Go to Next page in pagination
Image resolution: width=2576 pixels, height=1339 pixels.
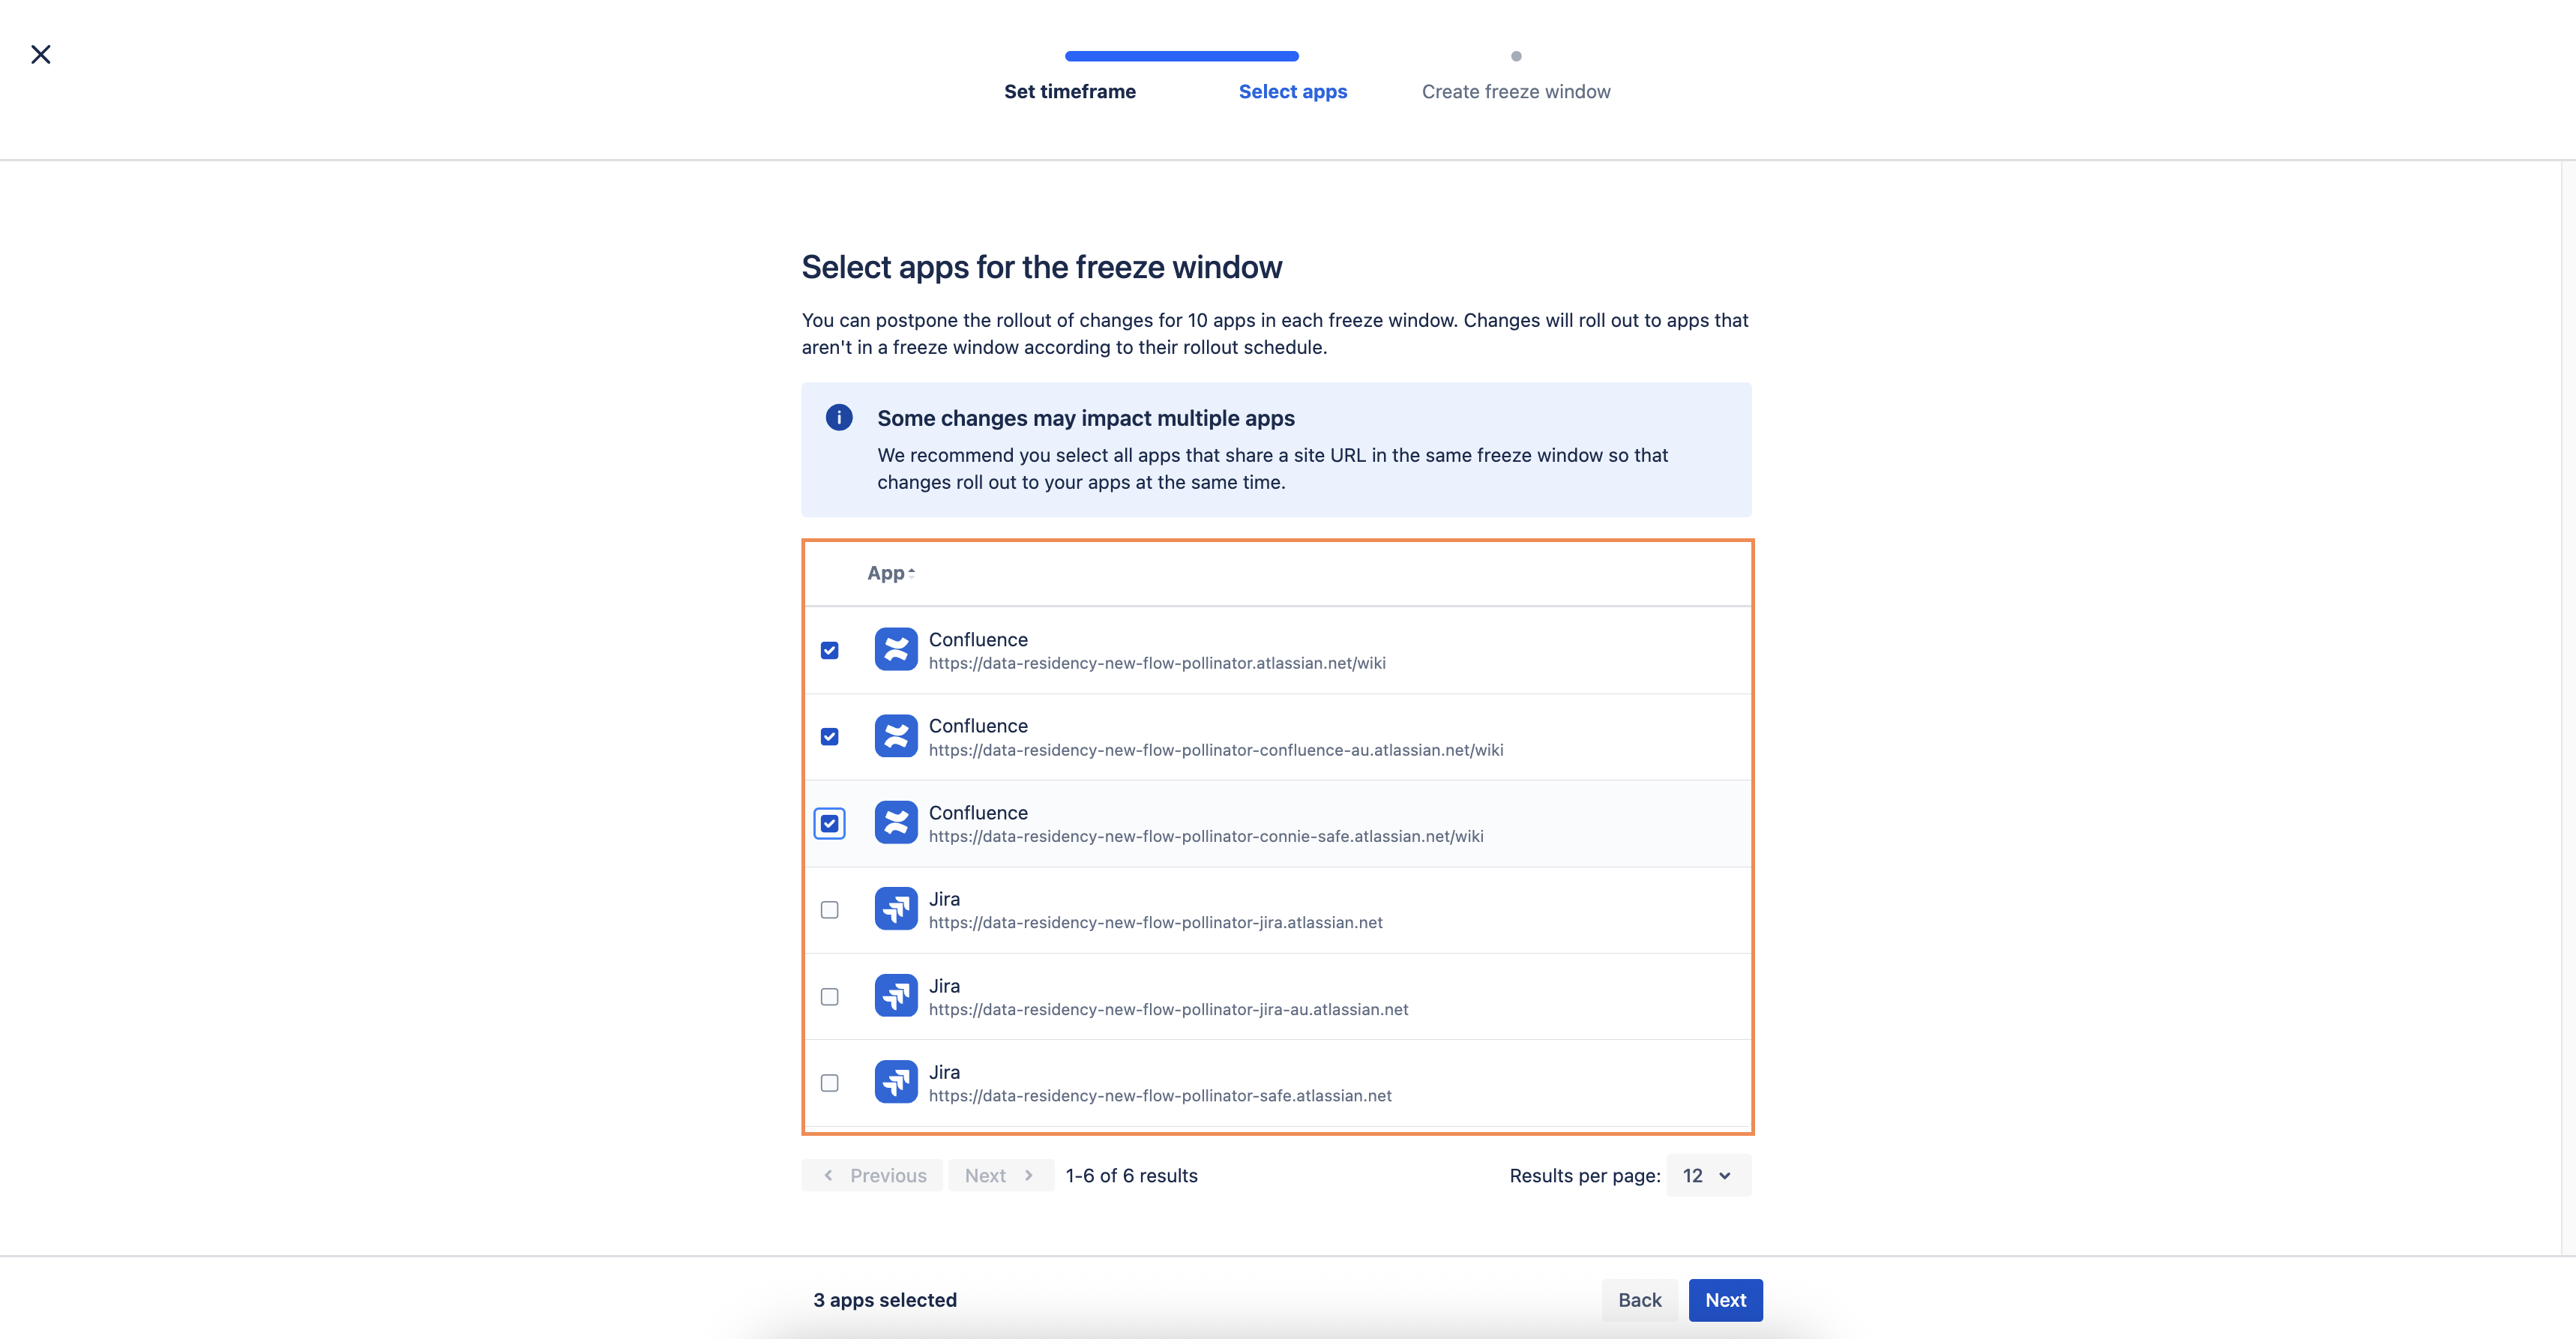pos(1000,1175)
